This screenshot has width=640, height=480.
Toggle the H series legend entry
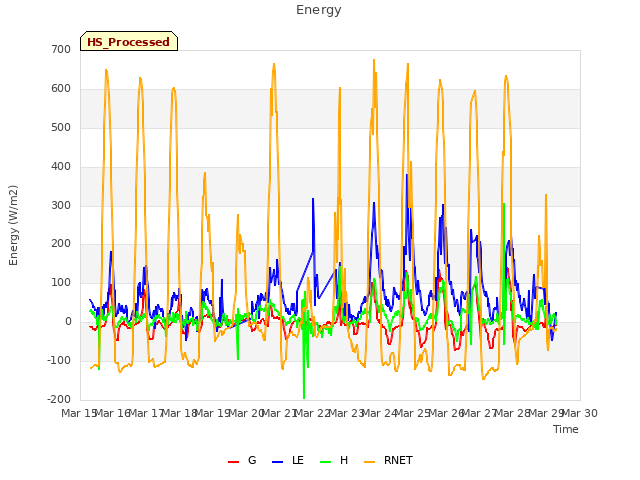334,461
